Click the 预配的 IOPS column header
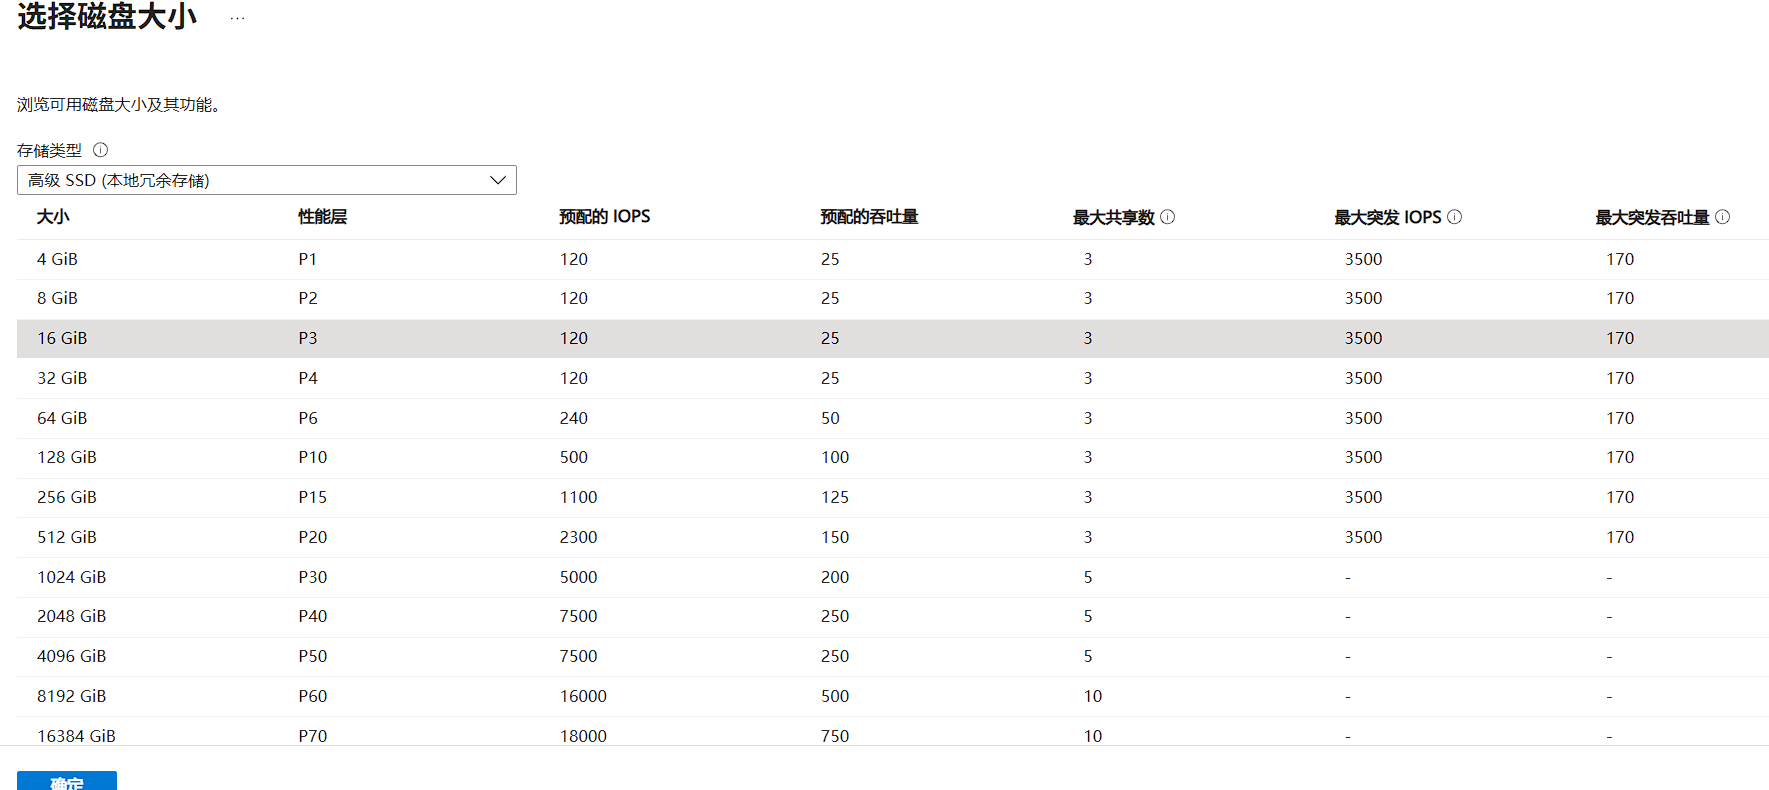 [604, 217]
